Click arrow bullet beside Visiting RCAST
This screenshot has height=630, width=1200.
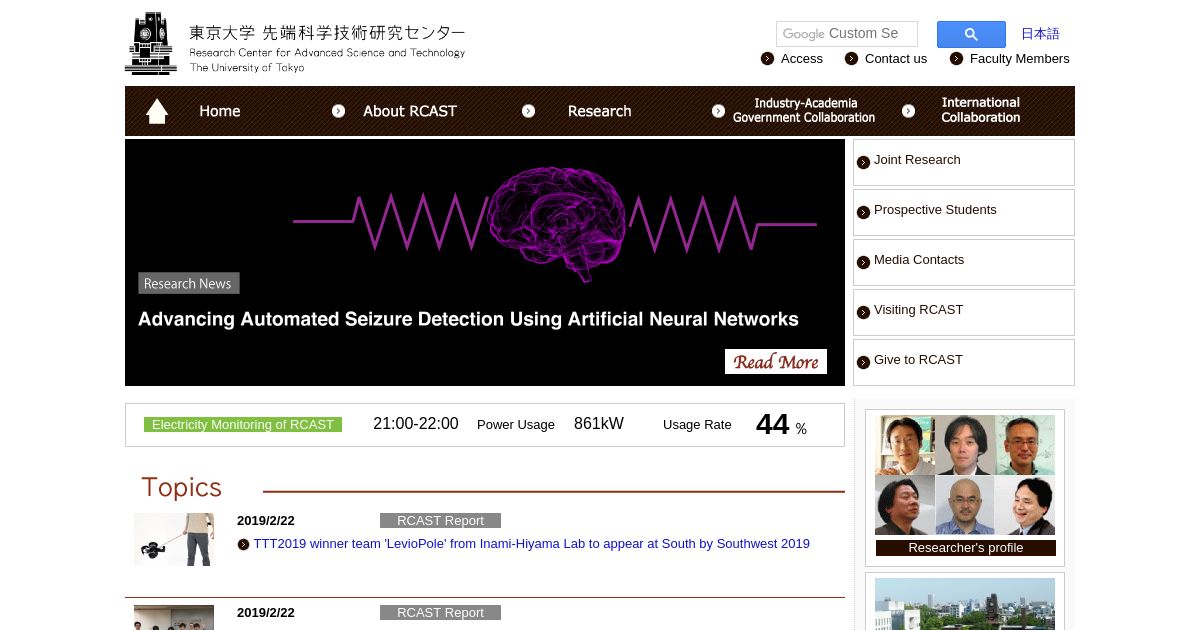tap(864, 312)
